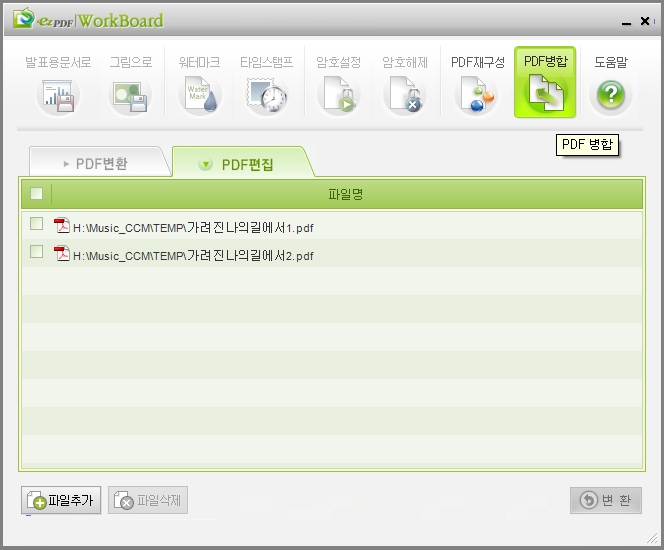664x550 pixels.
Task: Click the ezPDF WorkBoard logo
Action: [88, 19]
